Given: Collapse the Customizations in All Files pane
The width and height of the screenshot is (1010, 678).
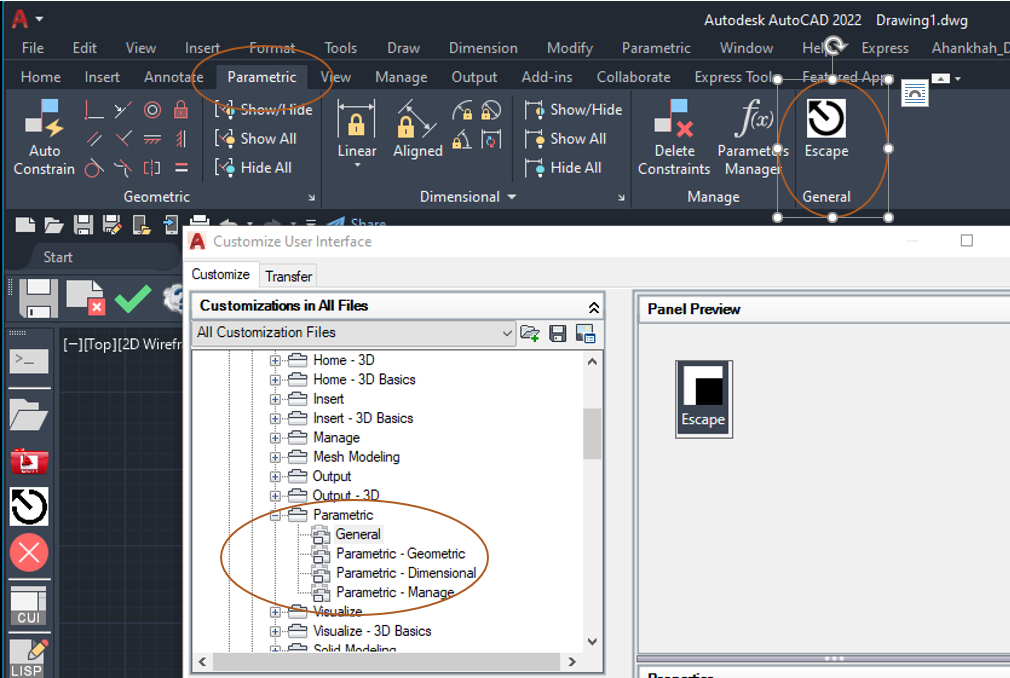Looking at the screenshot, I should (x=594, y=307).
